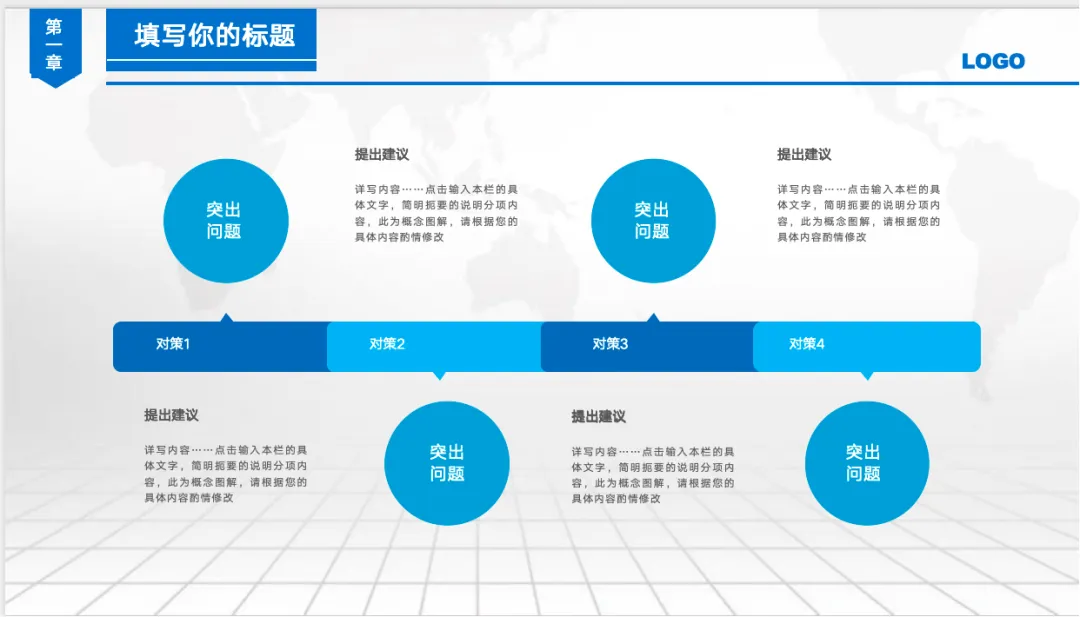Screen dimensions: 1080x617
Task: Select the 突出问题 circle above 对策3
Action: point(653,220)
